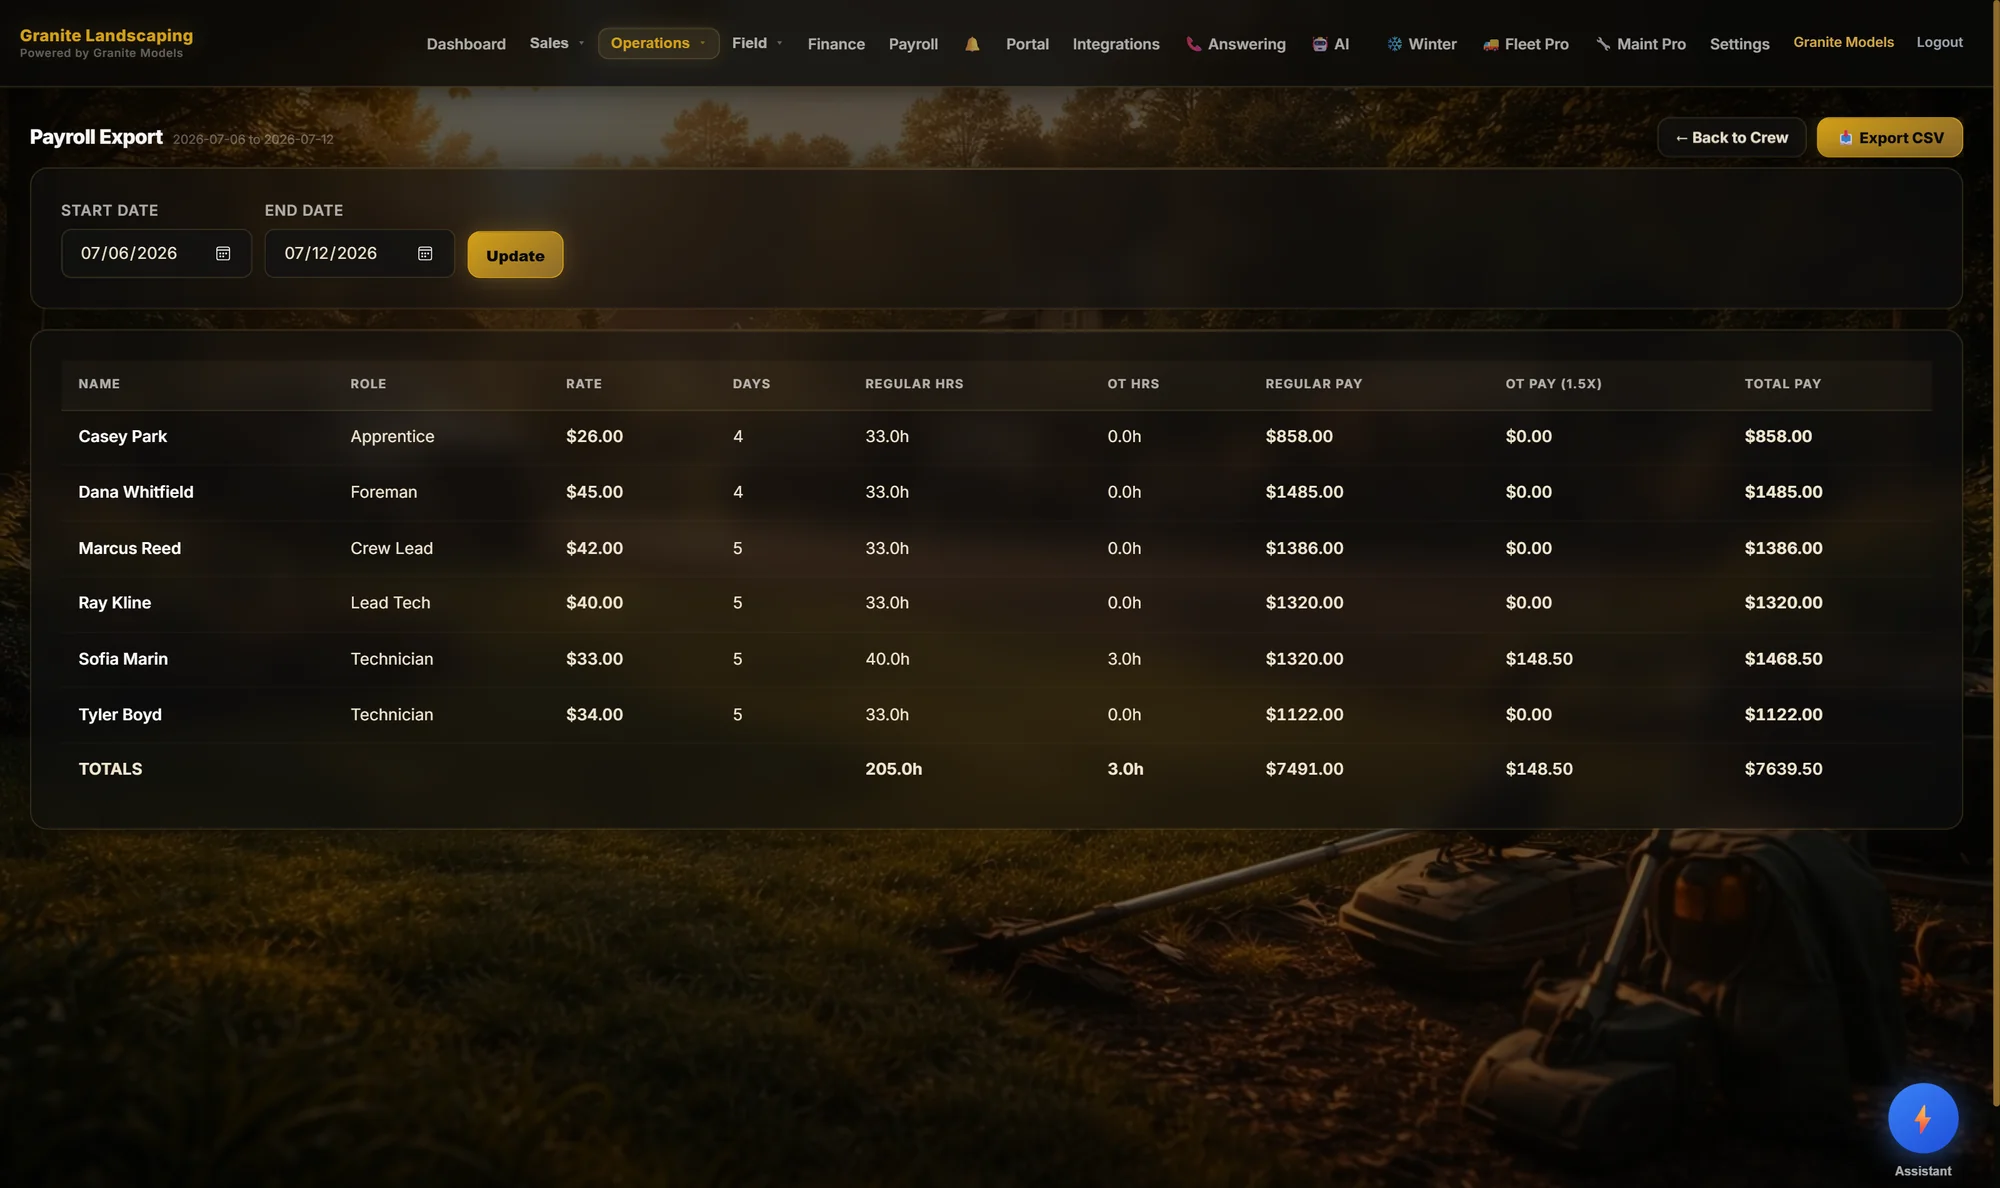Click Sofia Marin's $148.50 OT pay
The image size is (2000, 1188).
1539,659
